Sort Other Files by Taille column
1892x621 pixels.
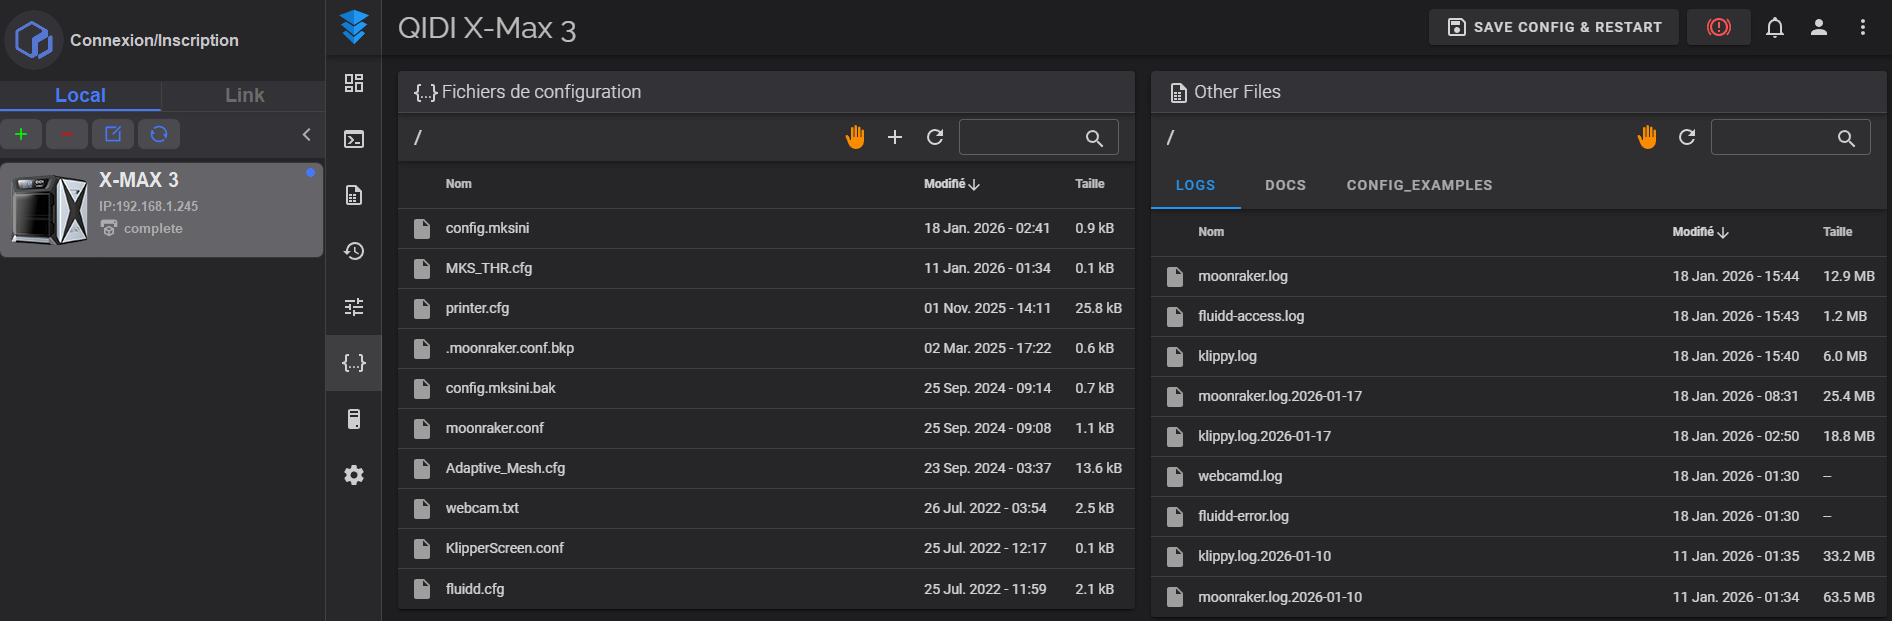click(x=1837, y=232)
